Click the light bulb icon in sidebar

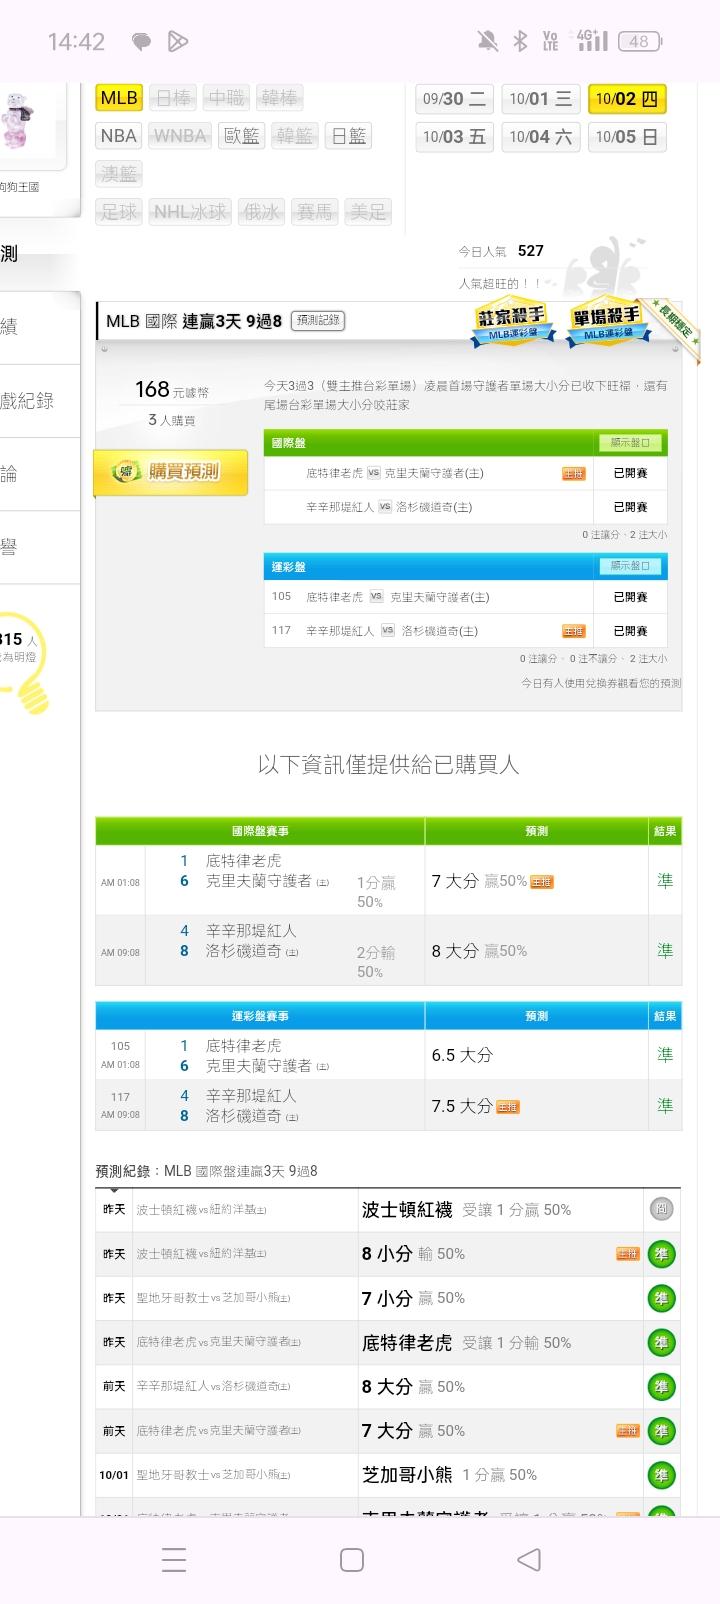point(25,665)
